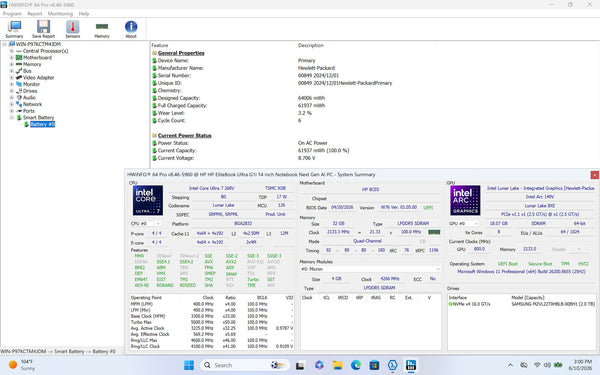Expand the Central Processor(s) node
The height and width of the screenshot is (375, 600).
11,51
